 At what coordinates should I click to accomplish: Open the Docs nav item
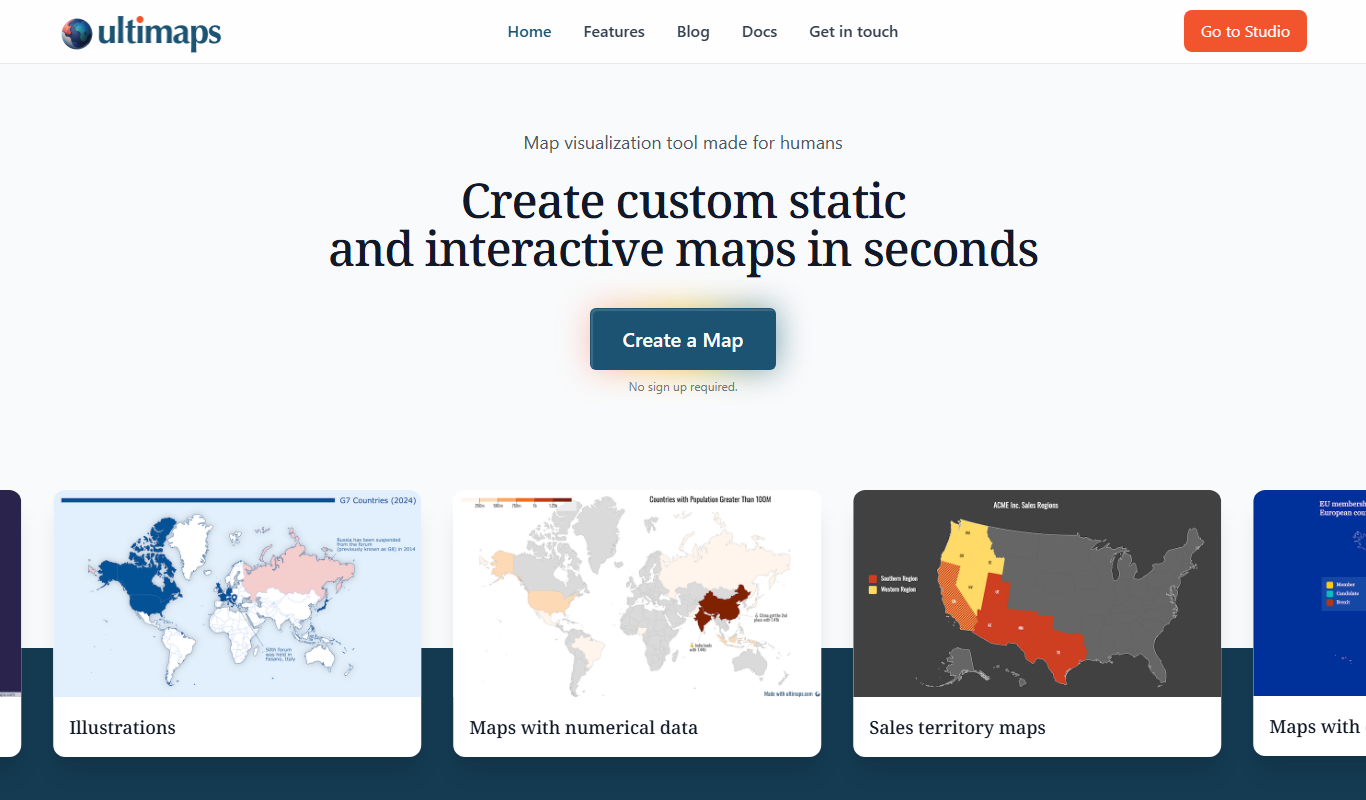(759, 31)
